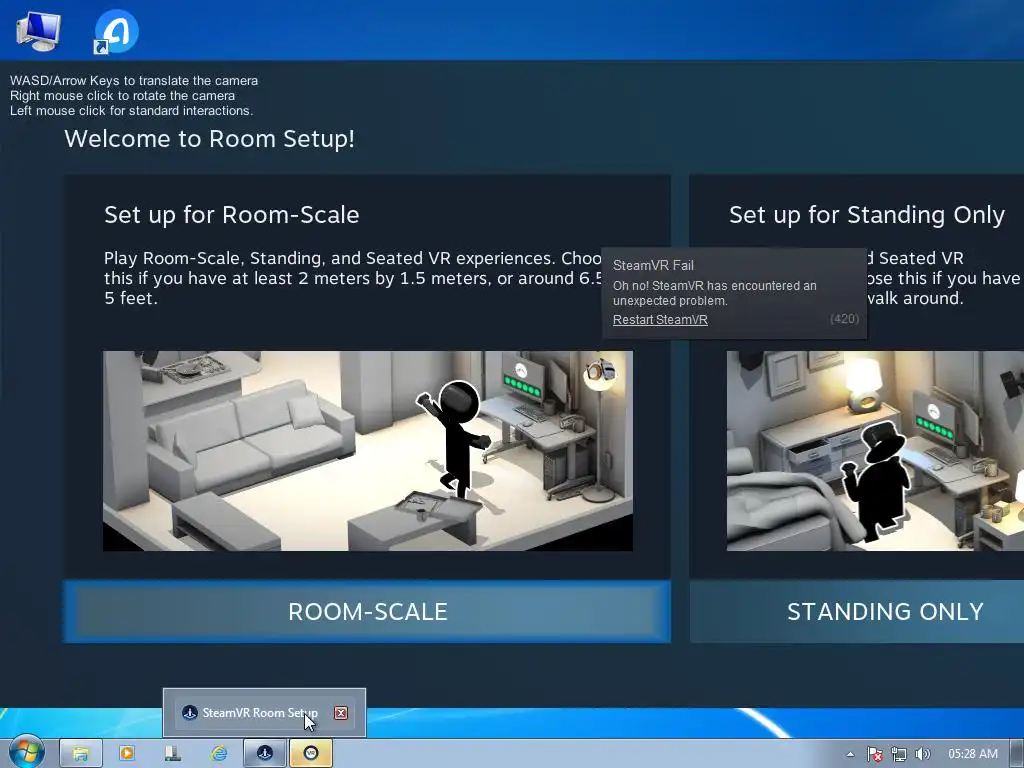Launch Internet Explorer from the taskbar

click(219, 754)
